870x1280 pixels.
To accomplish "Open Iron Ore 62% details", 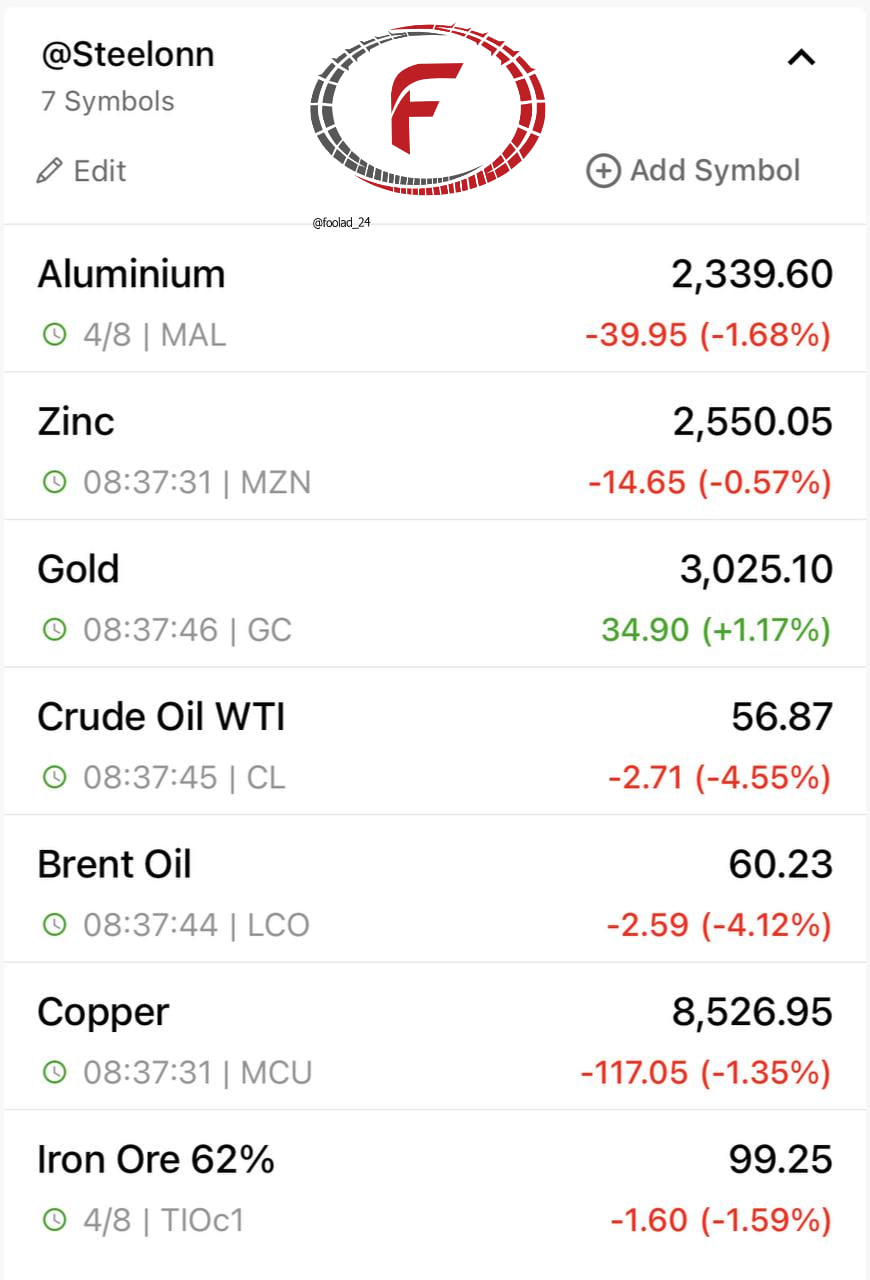I will (x=435, y=1185).
